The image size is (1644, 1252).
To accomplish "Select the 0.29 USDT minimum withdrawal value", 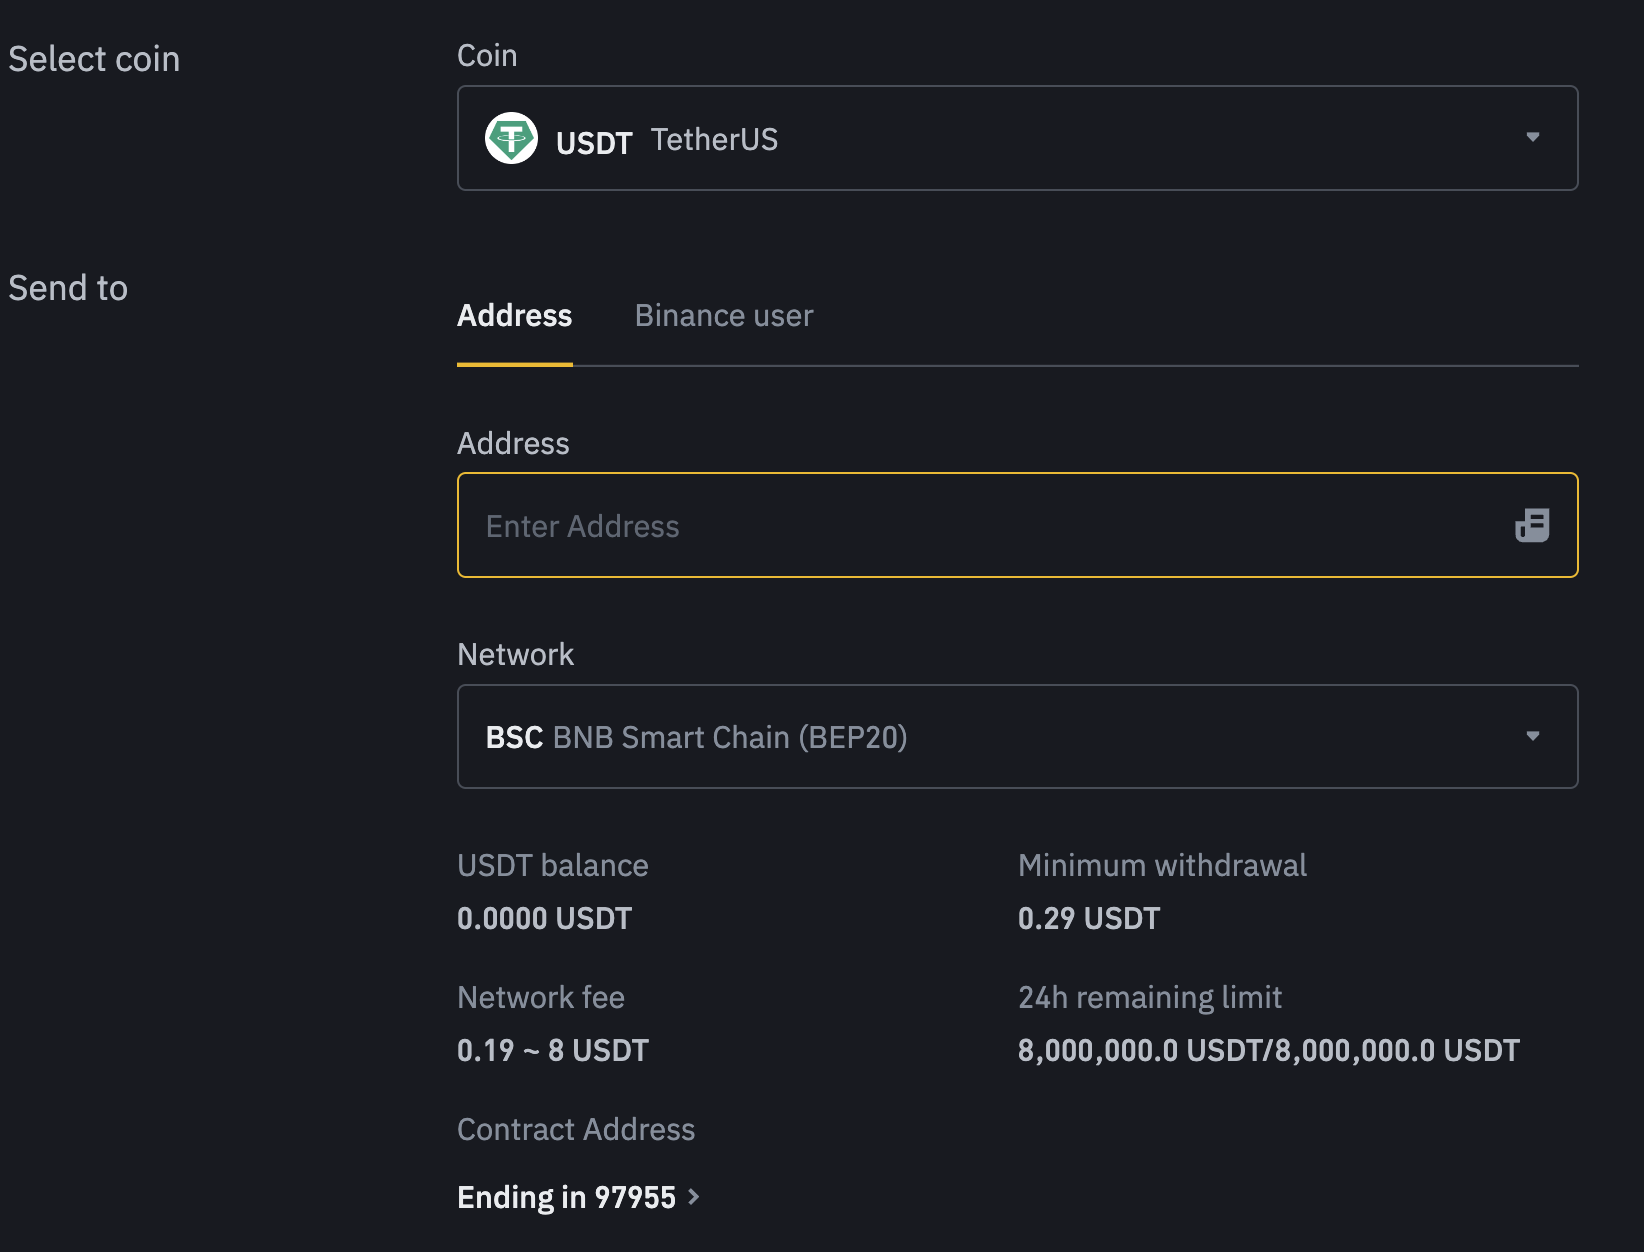I will [1089, 918].
